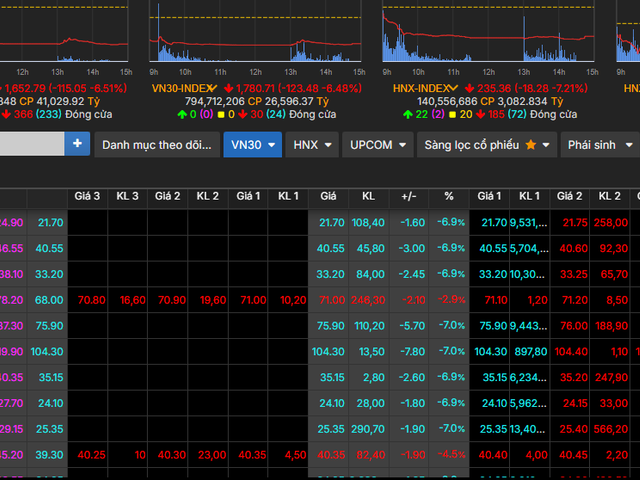Open the Phái sinh derivatives dropdown
Image resolution: width=640 pixels, height=480 pixels.
coord(598,145)
